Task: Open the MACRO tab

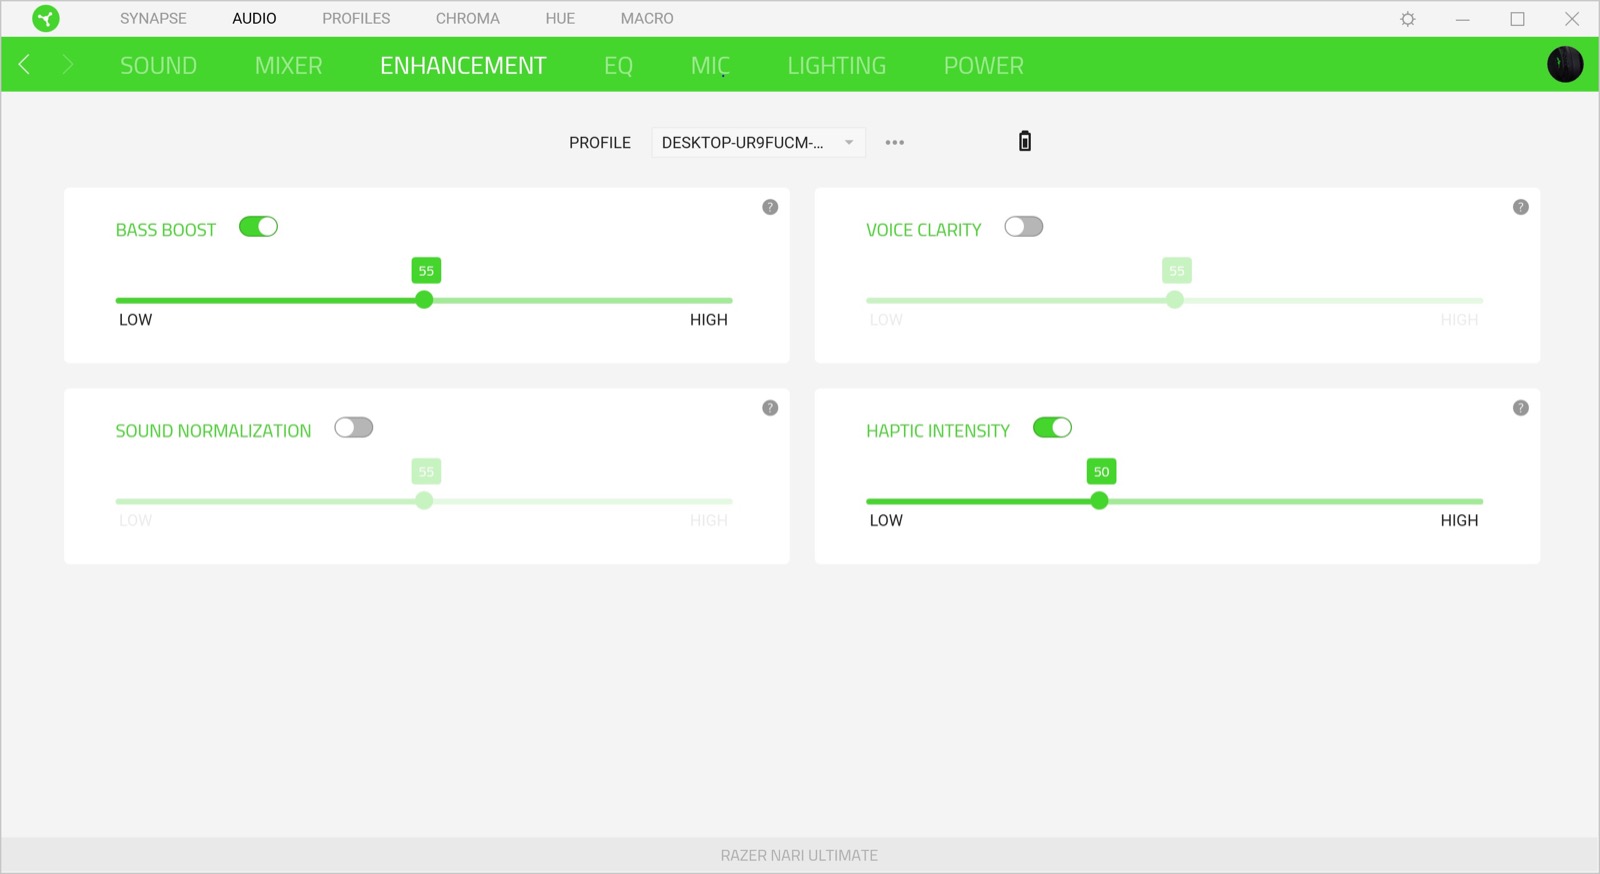Action: [647, 18]
